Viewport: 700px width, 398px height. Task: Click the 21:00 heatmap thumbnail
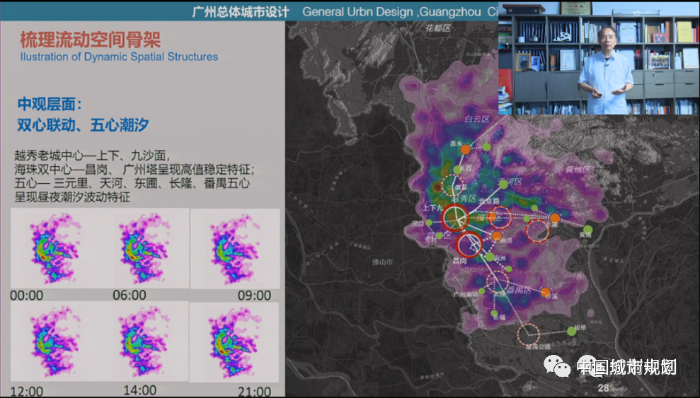pos(235,342)
